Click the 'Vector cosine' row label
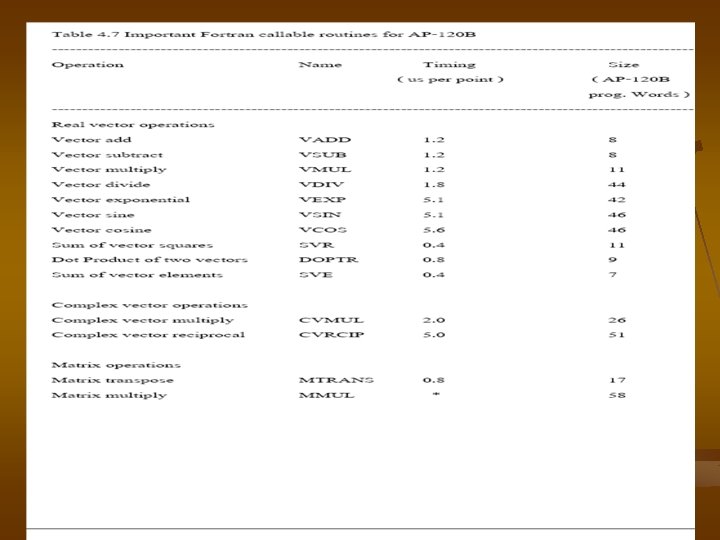Screen dimensions: 720x540 coord(101,230)
